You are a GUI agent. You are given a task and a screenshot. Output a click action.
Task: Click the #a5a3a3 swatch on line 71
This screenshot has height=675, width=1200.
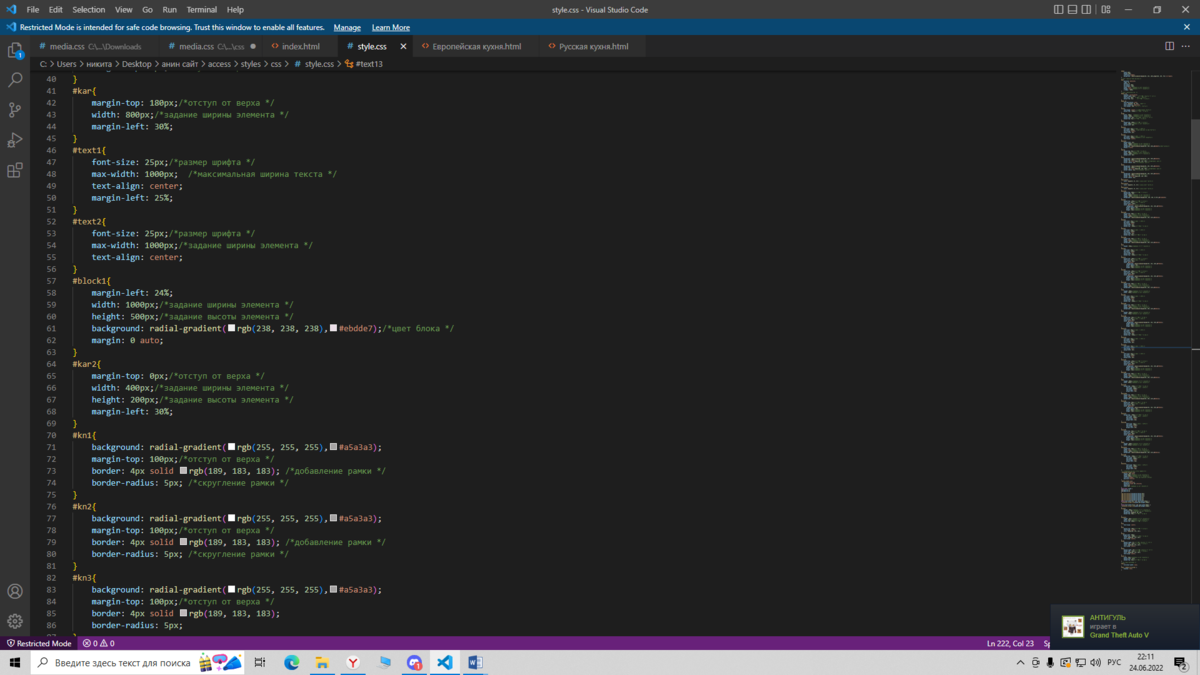pos(333,447)
